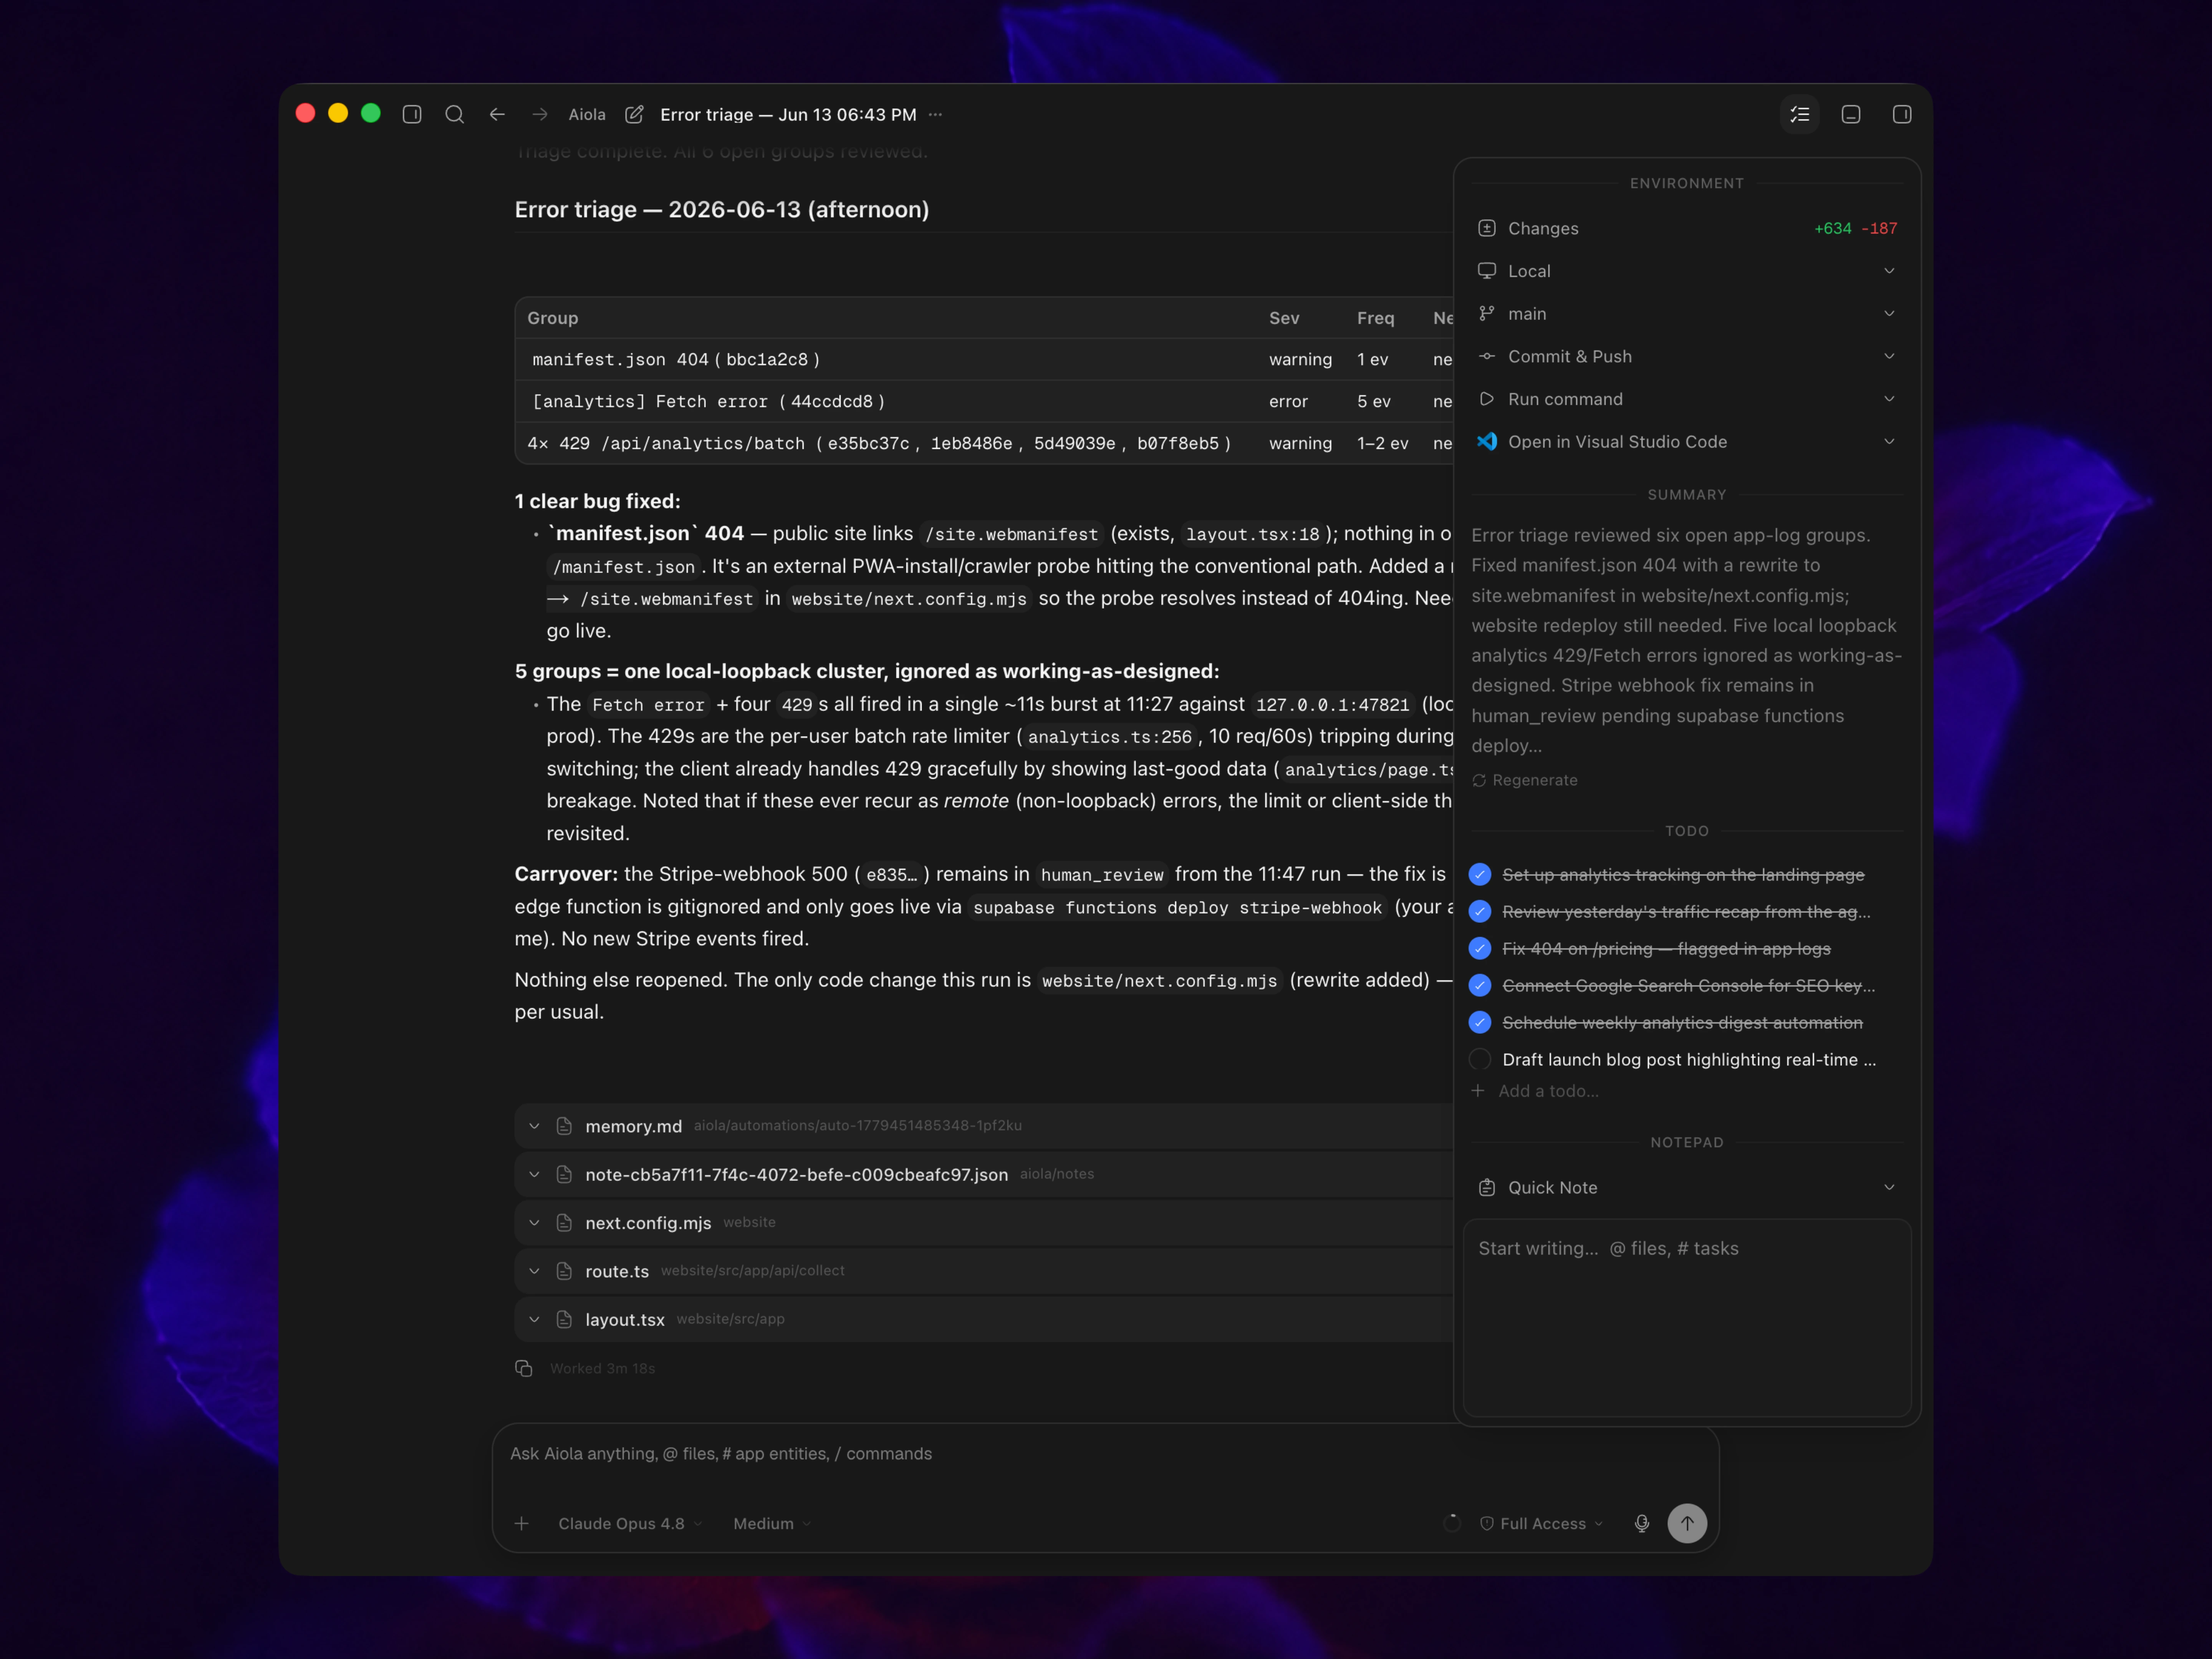Toggle the checklist panel icon
The height and width of the screenshot is (1659, 2212).
(1800, 115)
